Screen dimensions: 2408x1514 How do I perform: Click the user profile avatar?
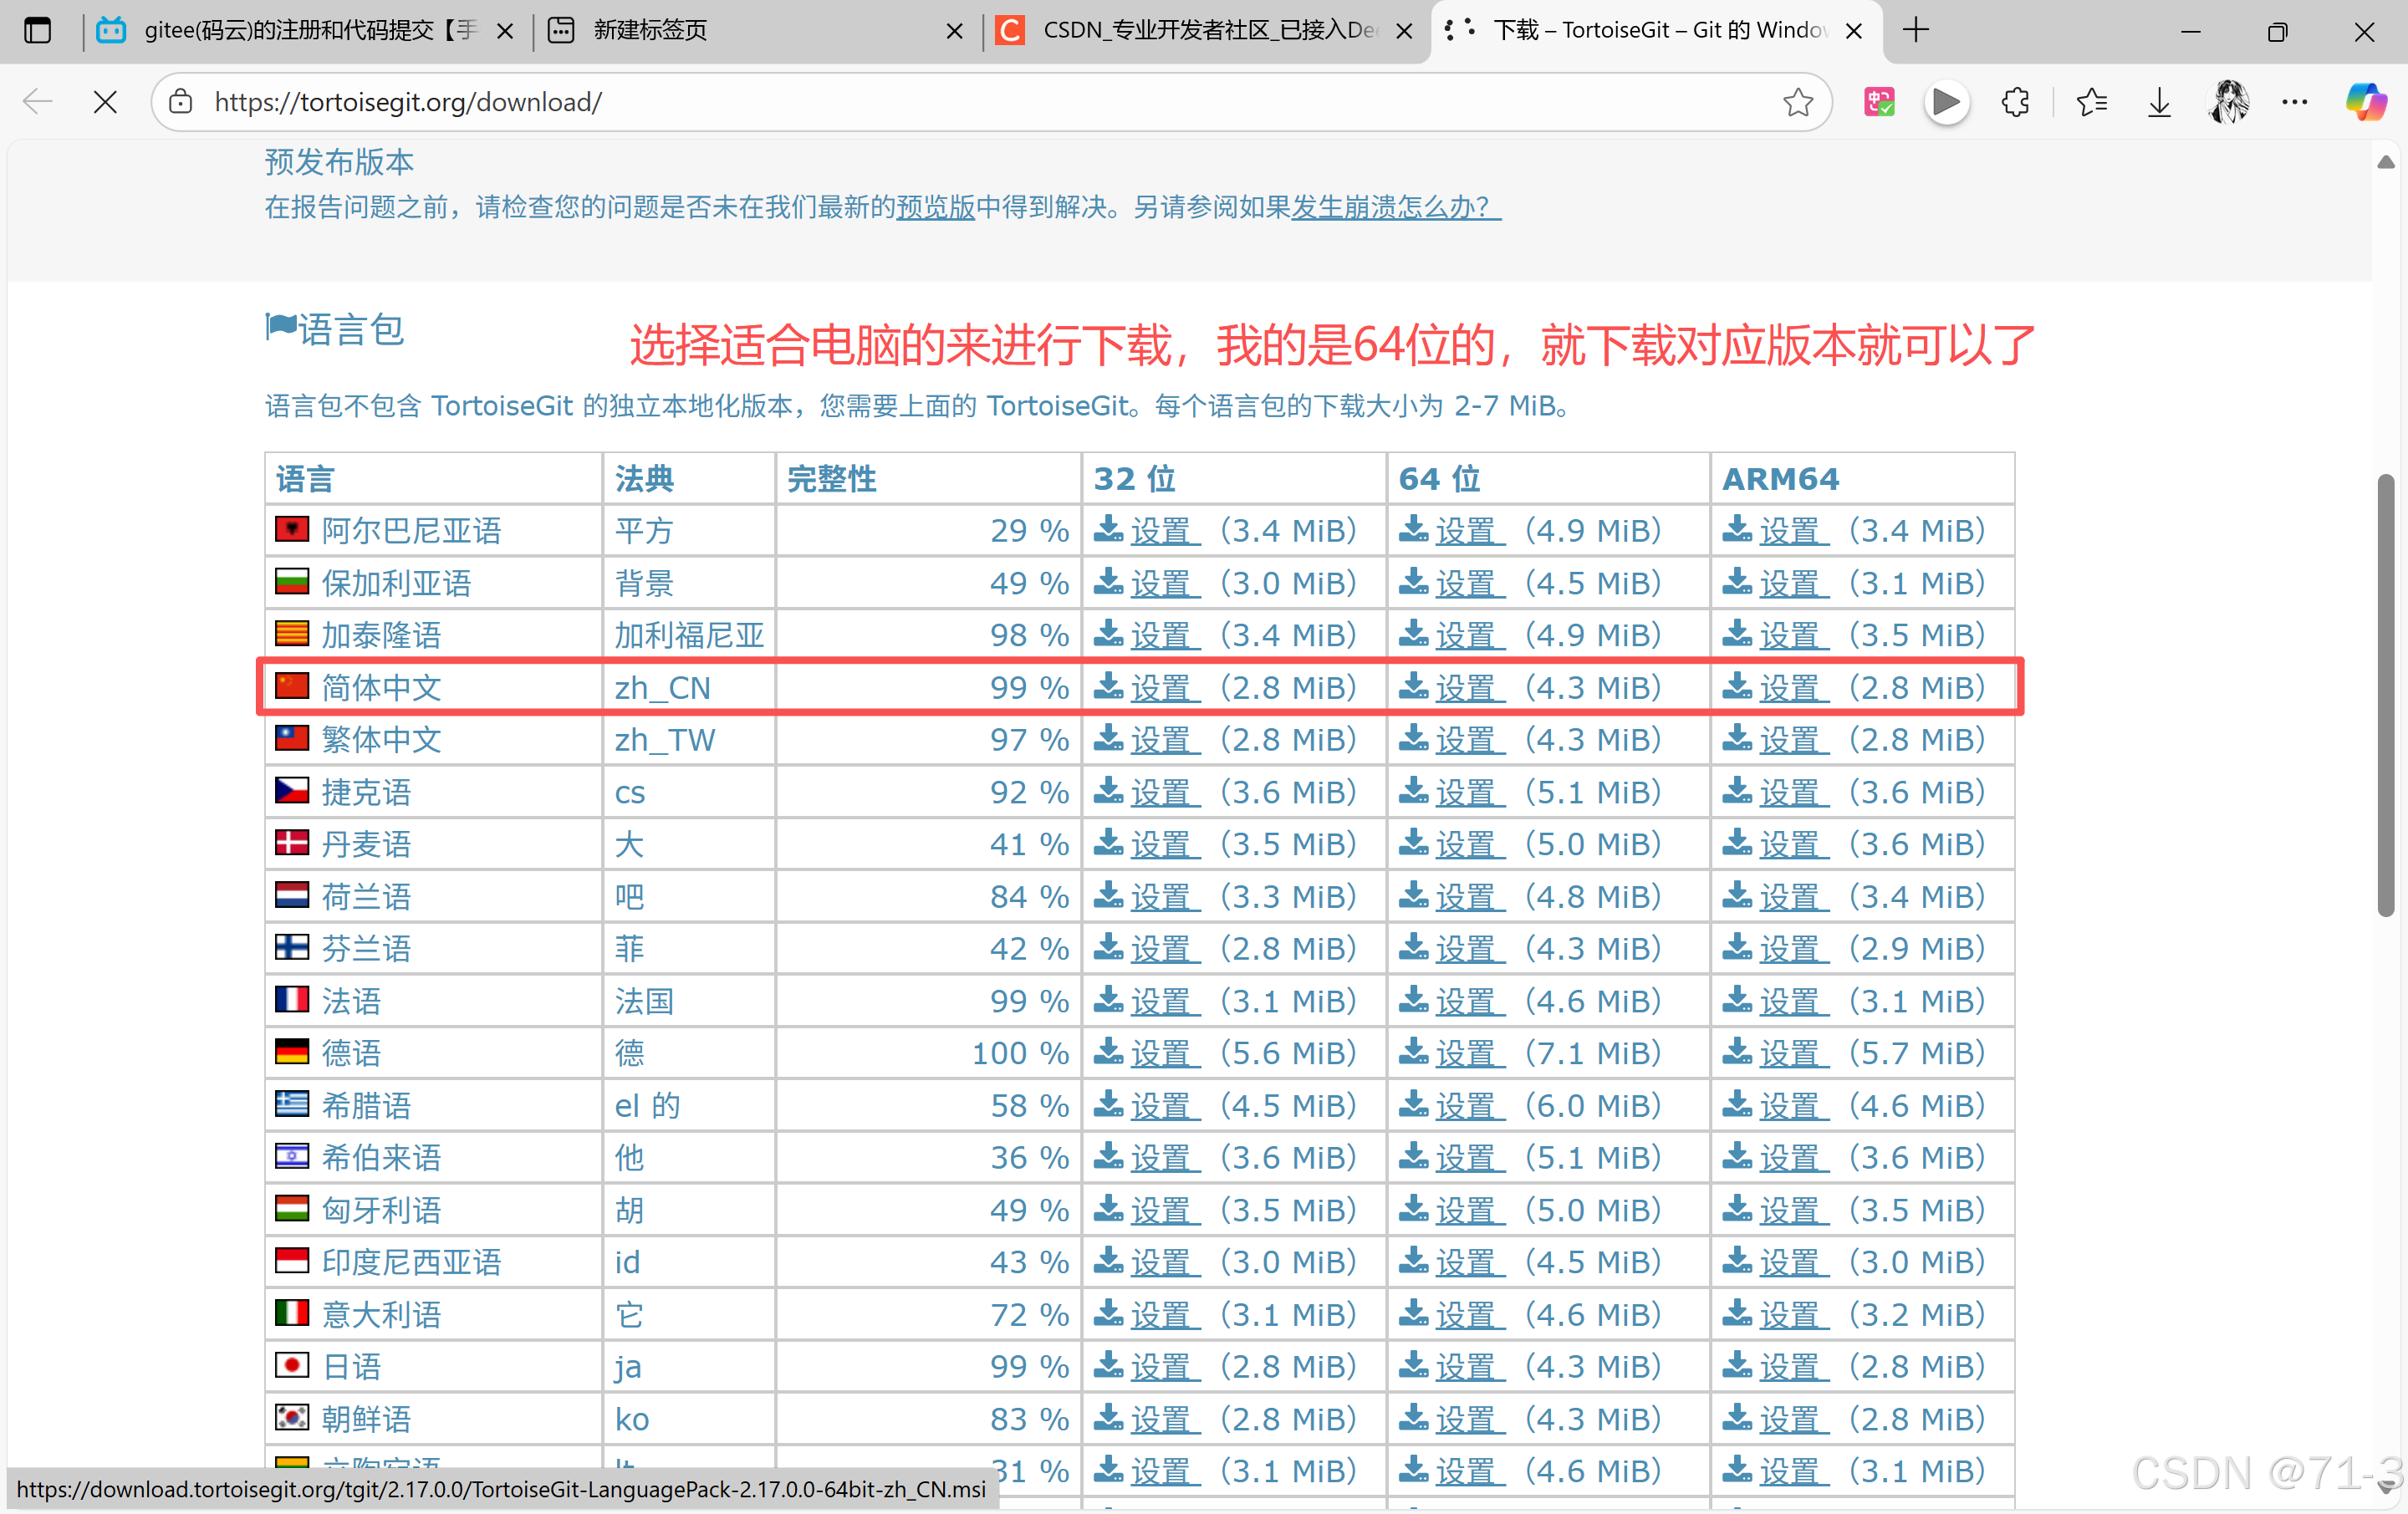pyautogui.click(x=2228, y=102)
